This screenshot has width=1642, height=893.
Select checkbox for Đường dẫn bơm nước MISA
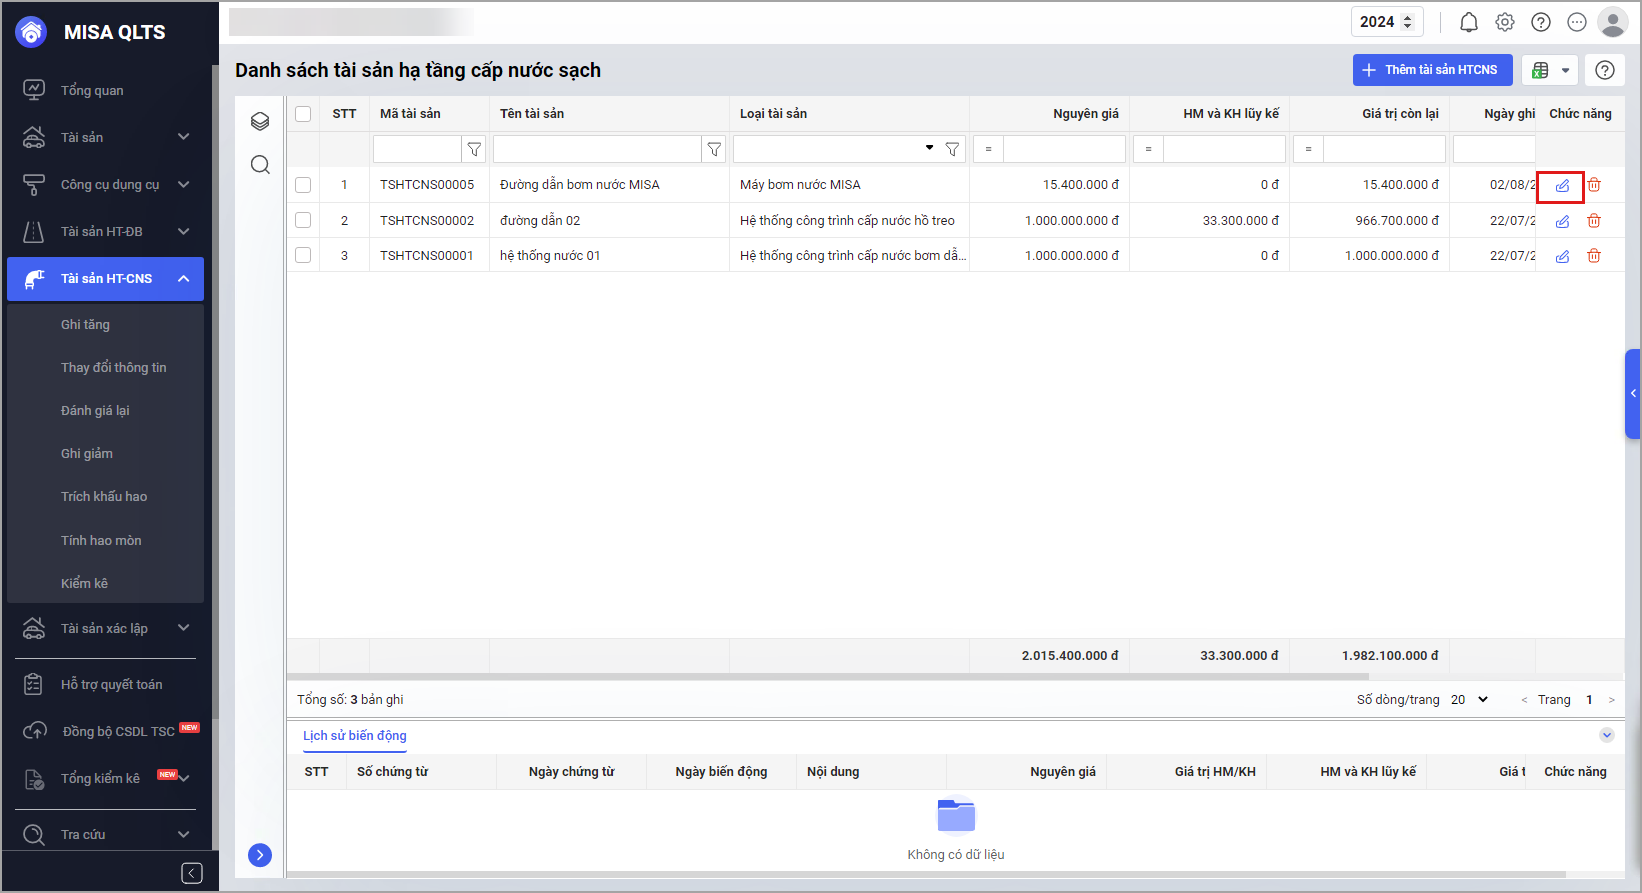click(303, 185)
